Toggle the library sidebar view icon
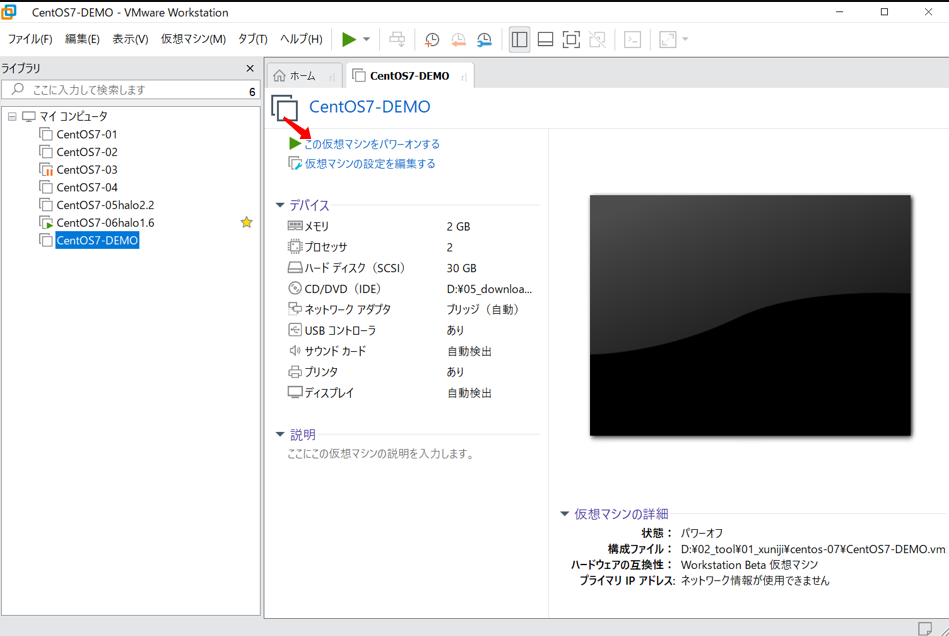The width and height of the screenshot is (949, 636). pos(519,39)
